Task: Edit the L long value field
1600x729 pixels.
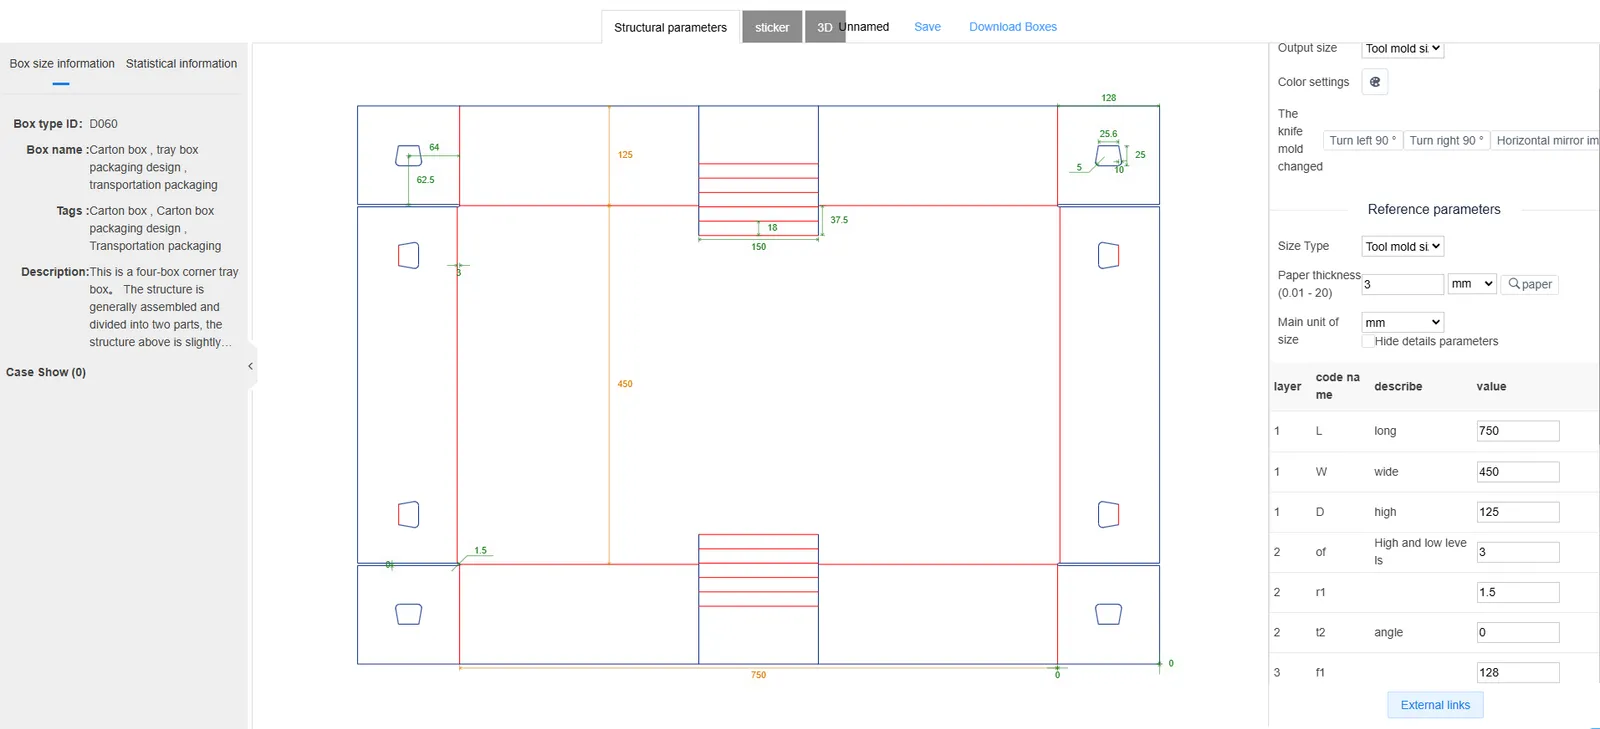Action: [x=1518, y=431]
